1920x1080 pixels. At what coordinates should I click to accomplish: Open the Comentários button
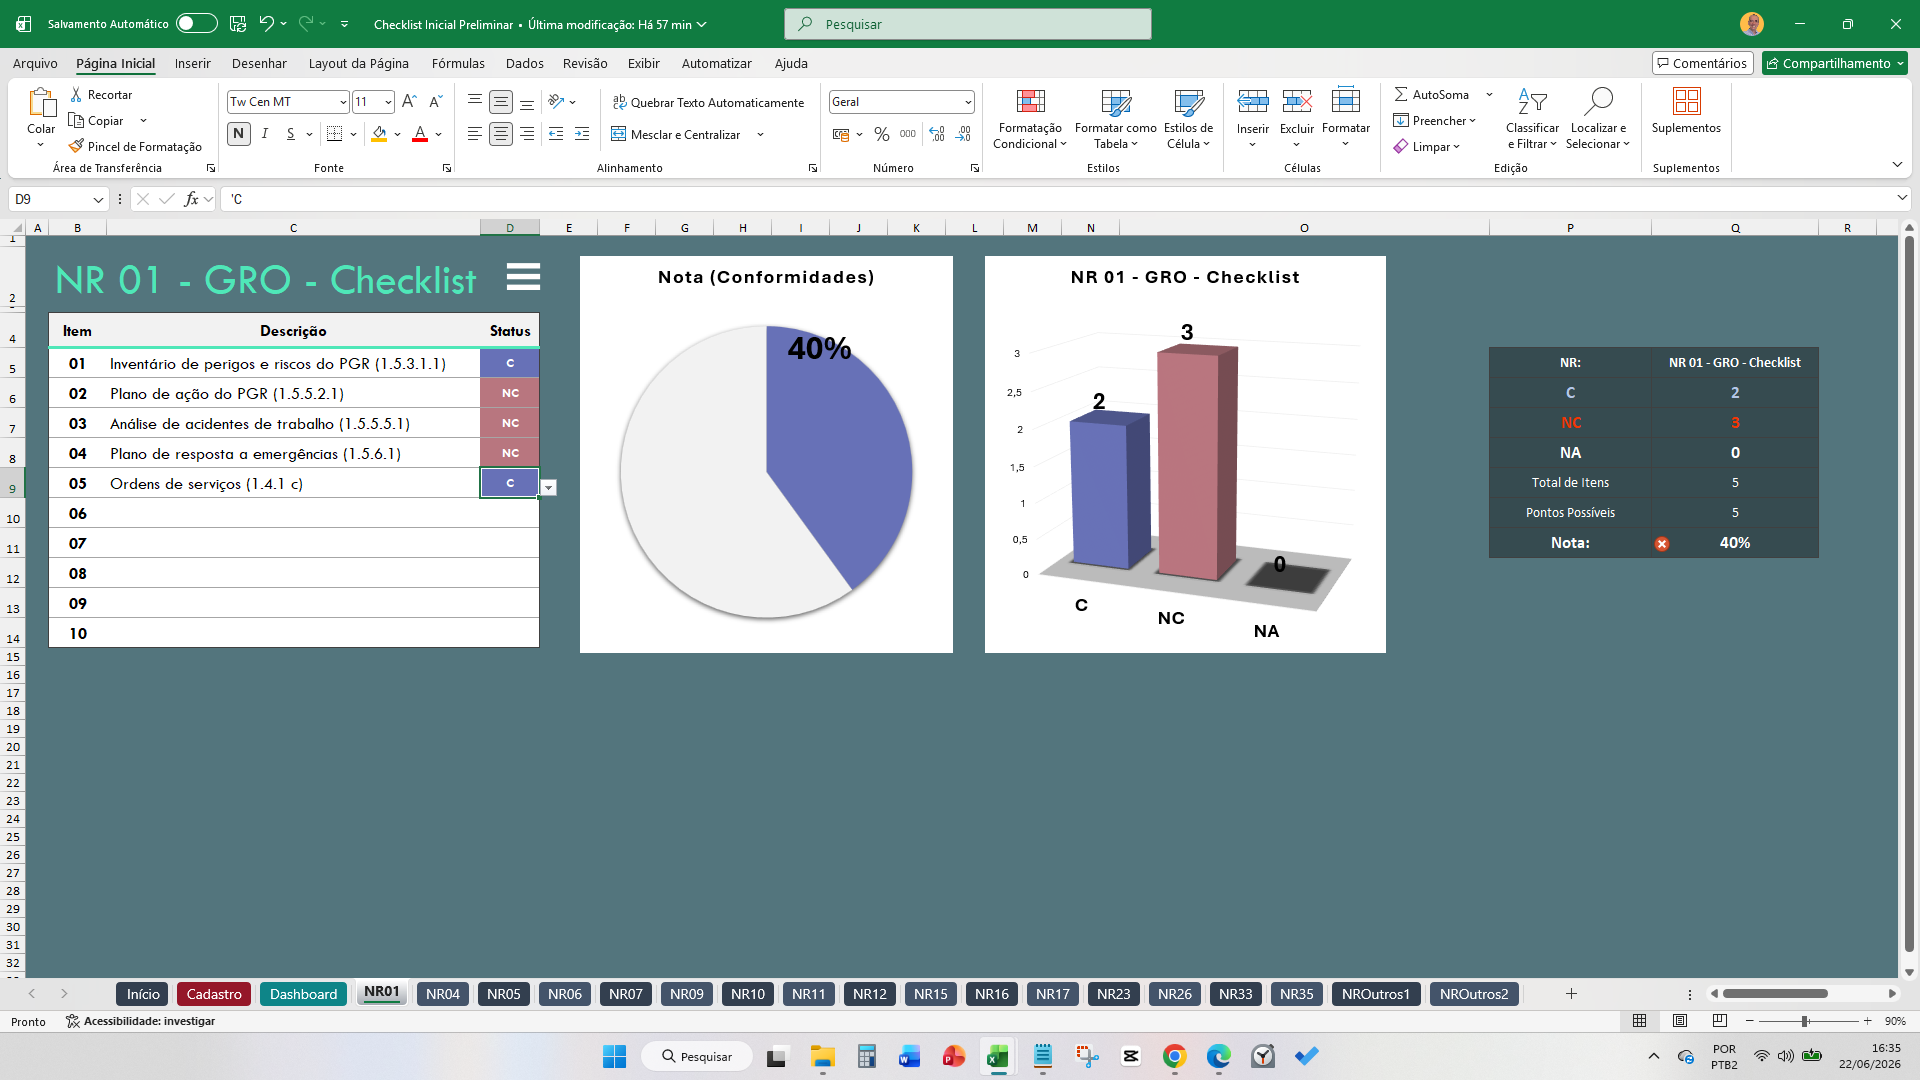pyautogui.click(x=1702, y=63)
